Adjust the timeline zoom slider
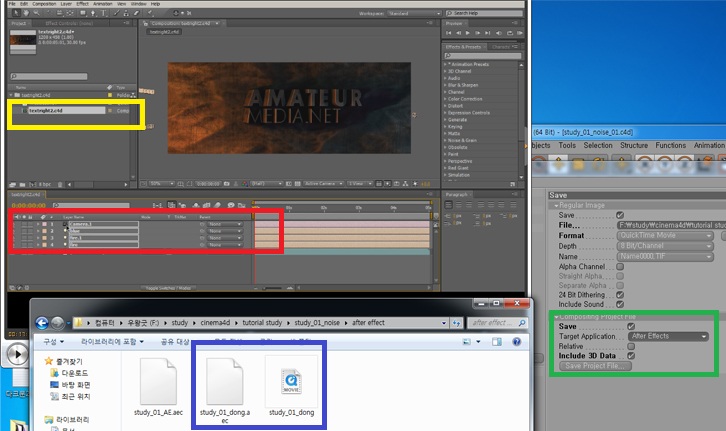 (x=272, y=288)
